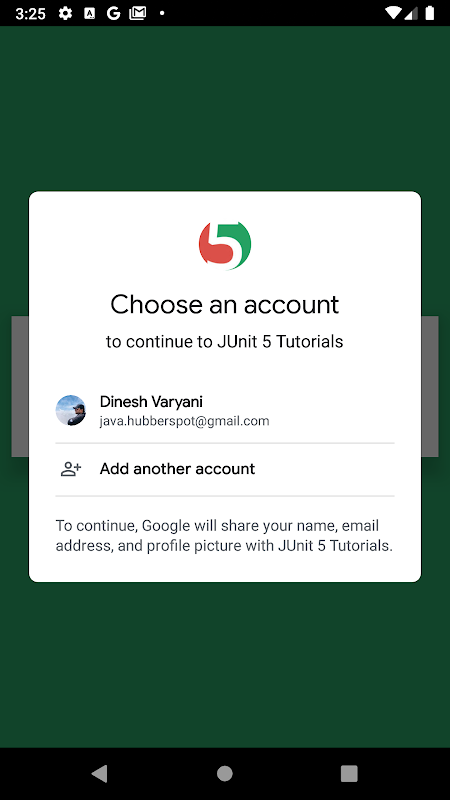Tap the Google G status bar icon

pos(113,13)
